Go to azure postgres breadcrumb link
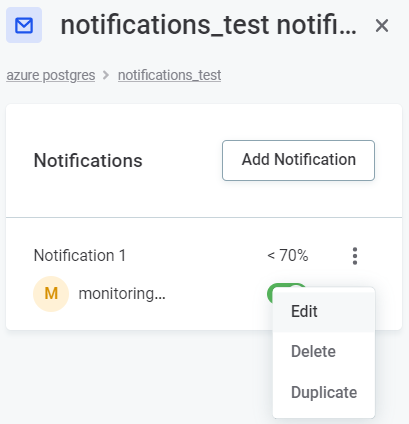 (51, 75)
